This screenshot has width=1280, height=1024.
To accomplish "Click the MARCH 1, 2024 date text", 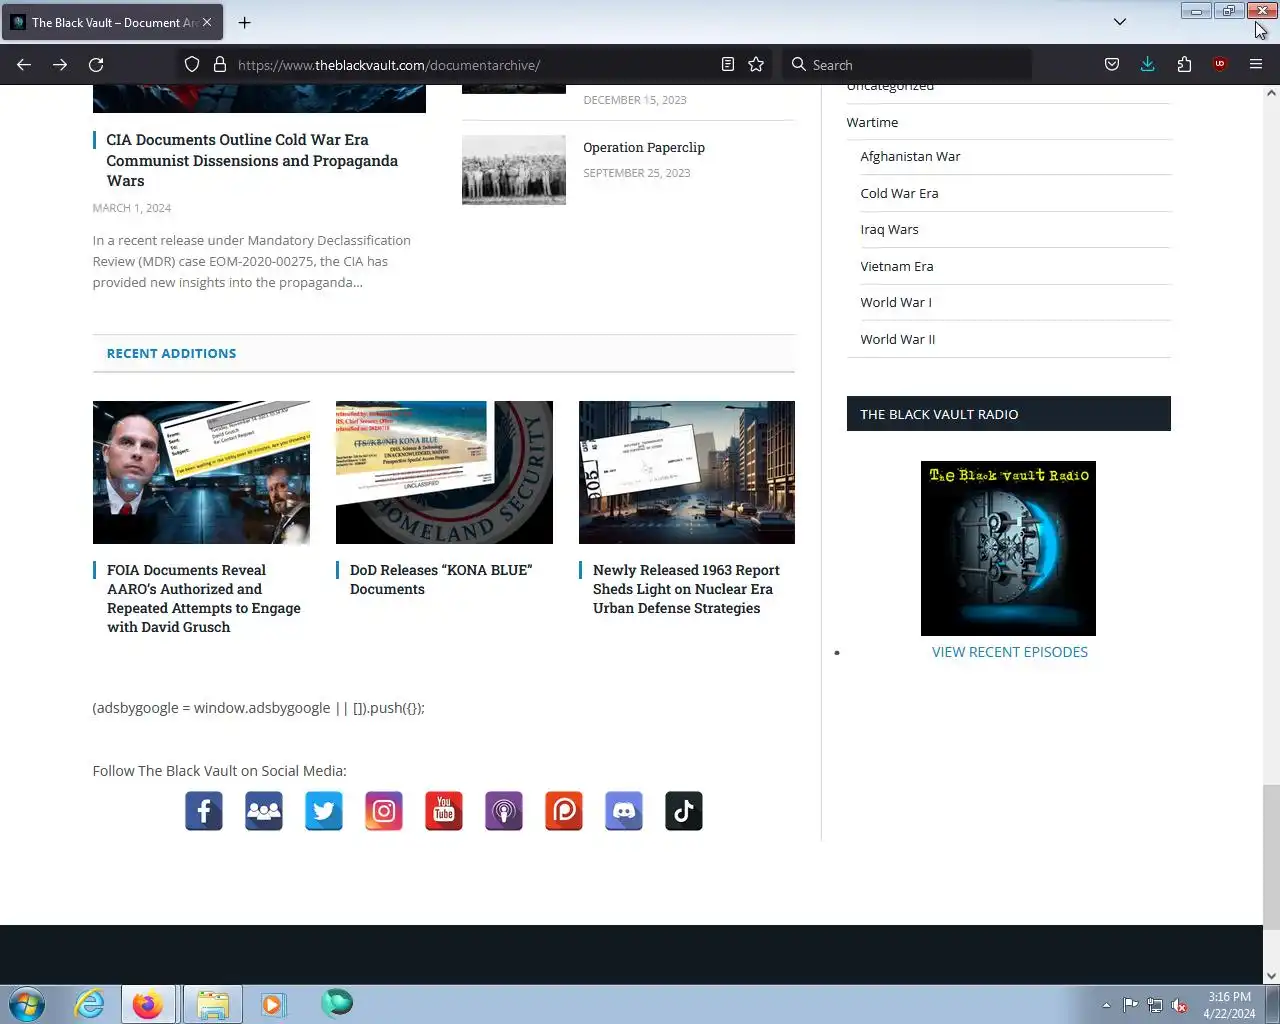I will (x=132, y=208).
